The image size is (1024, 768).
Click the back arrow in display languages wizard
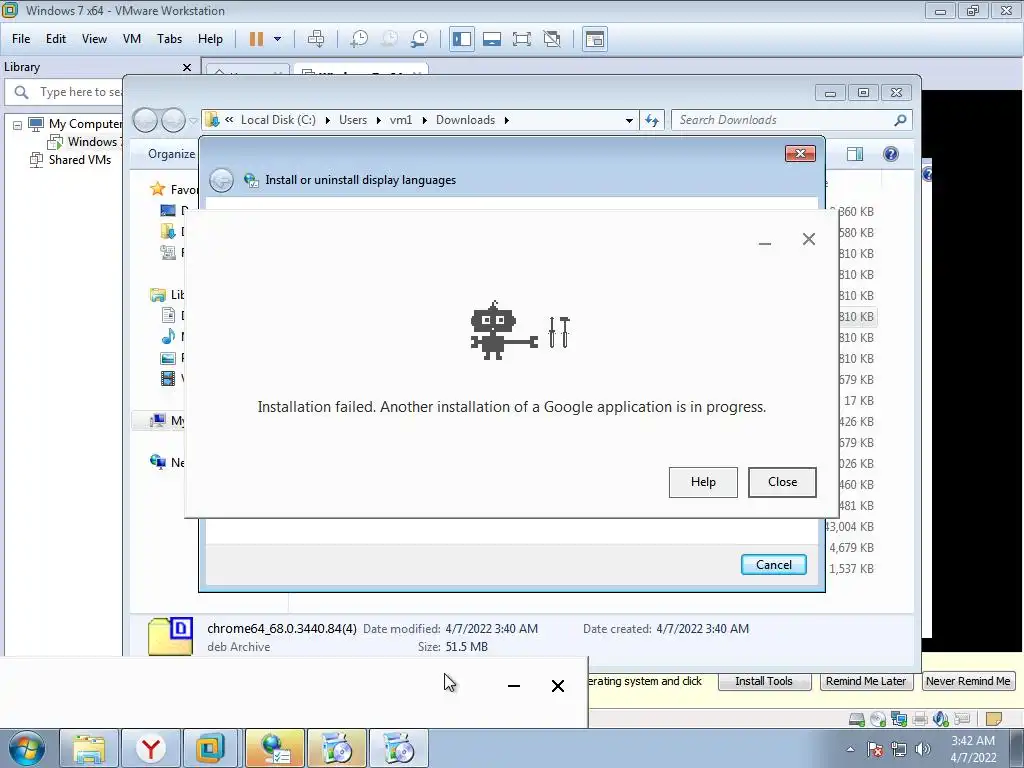point(221,180)
